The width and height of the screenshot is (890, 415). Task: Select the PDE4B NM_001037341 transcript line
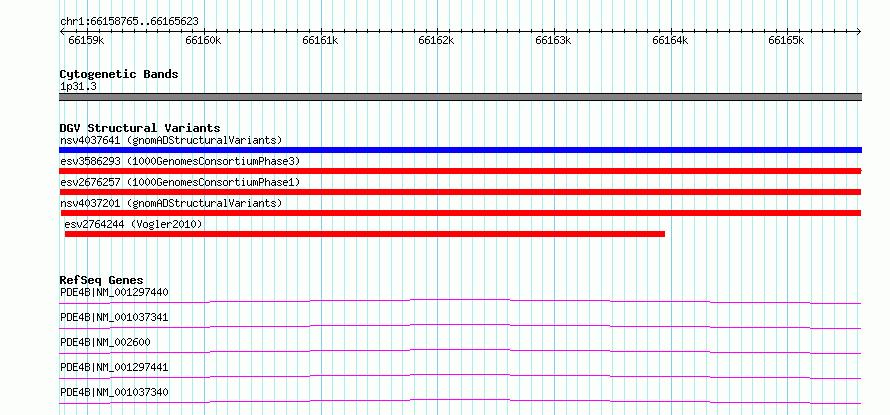tap(460, 326)
